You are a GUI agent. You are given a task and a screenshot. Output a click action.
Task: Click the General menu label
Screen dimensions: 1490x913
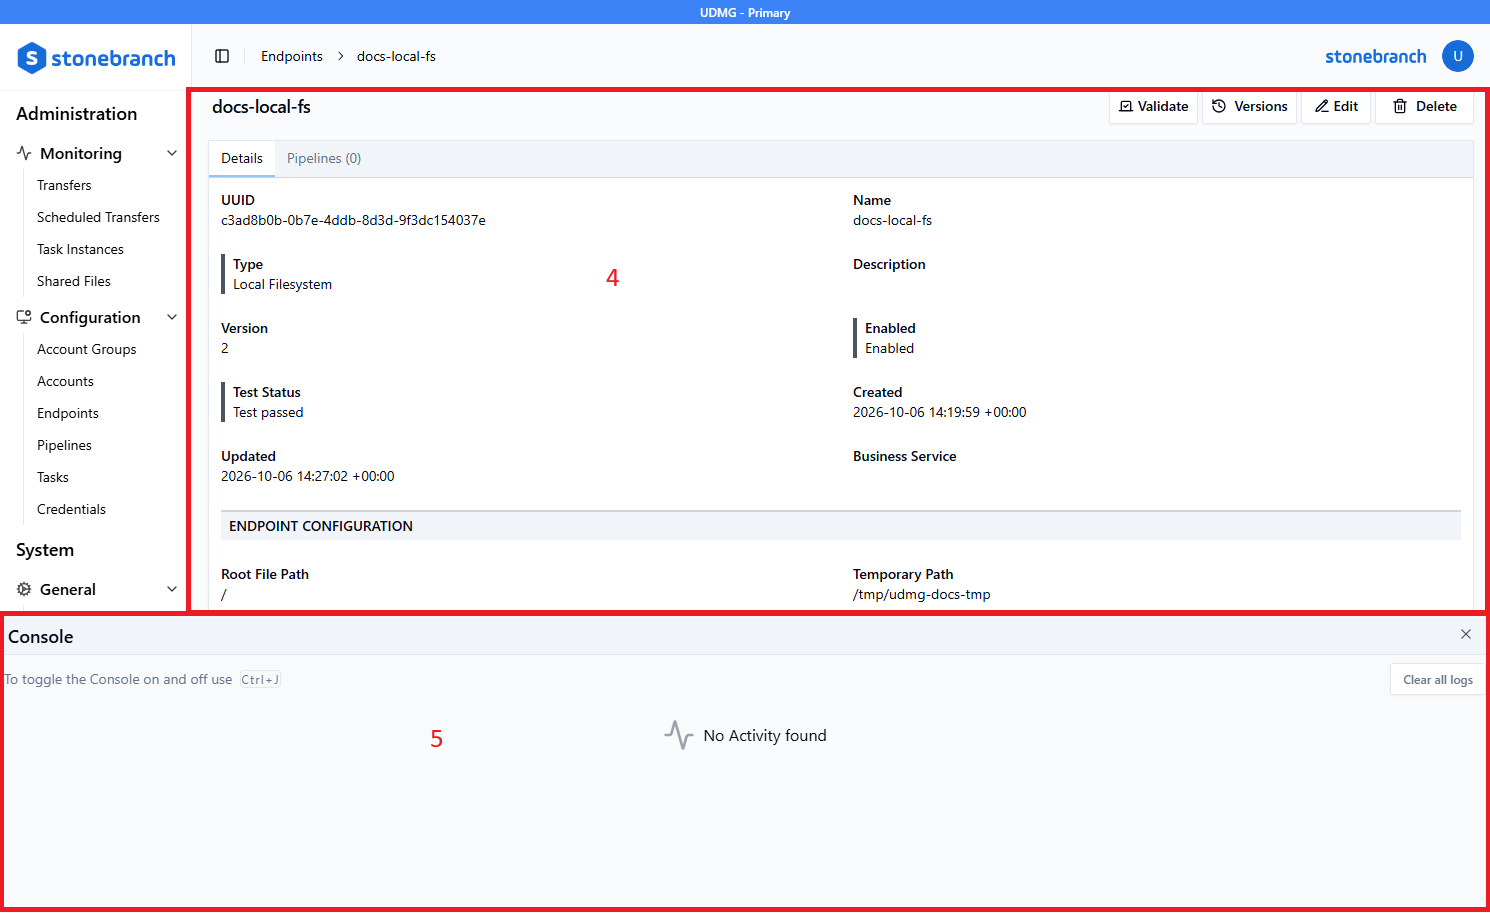(68, 589)
